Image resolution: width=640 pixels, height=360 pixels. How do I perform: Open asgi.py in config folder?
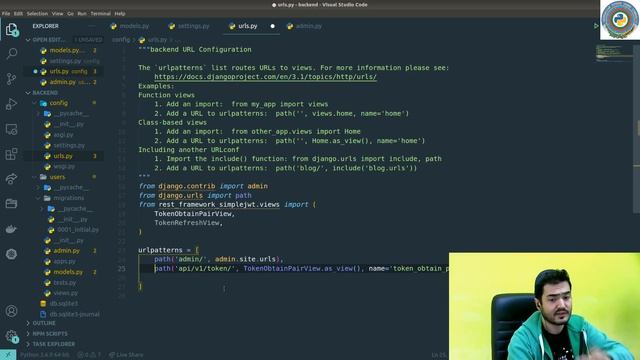pos(63,135)
